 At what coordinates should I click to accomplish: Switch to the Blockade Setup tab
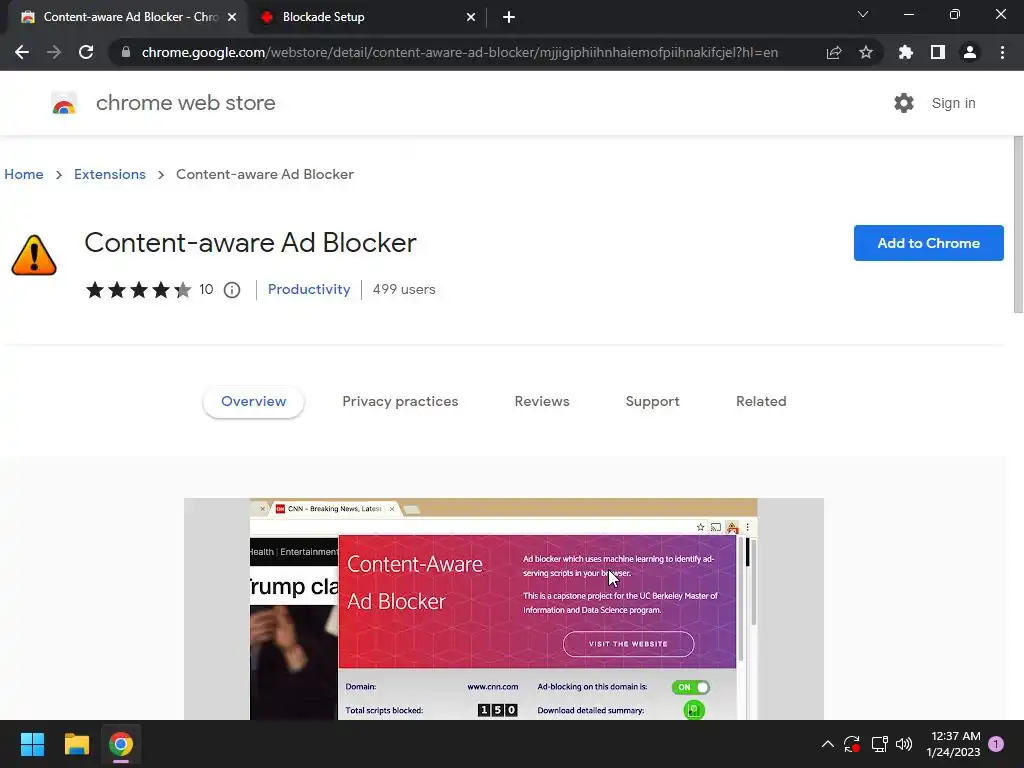click(x=366, y=17)
